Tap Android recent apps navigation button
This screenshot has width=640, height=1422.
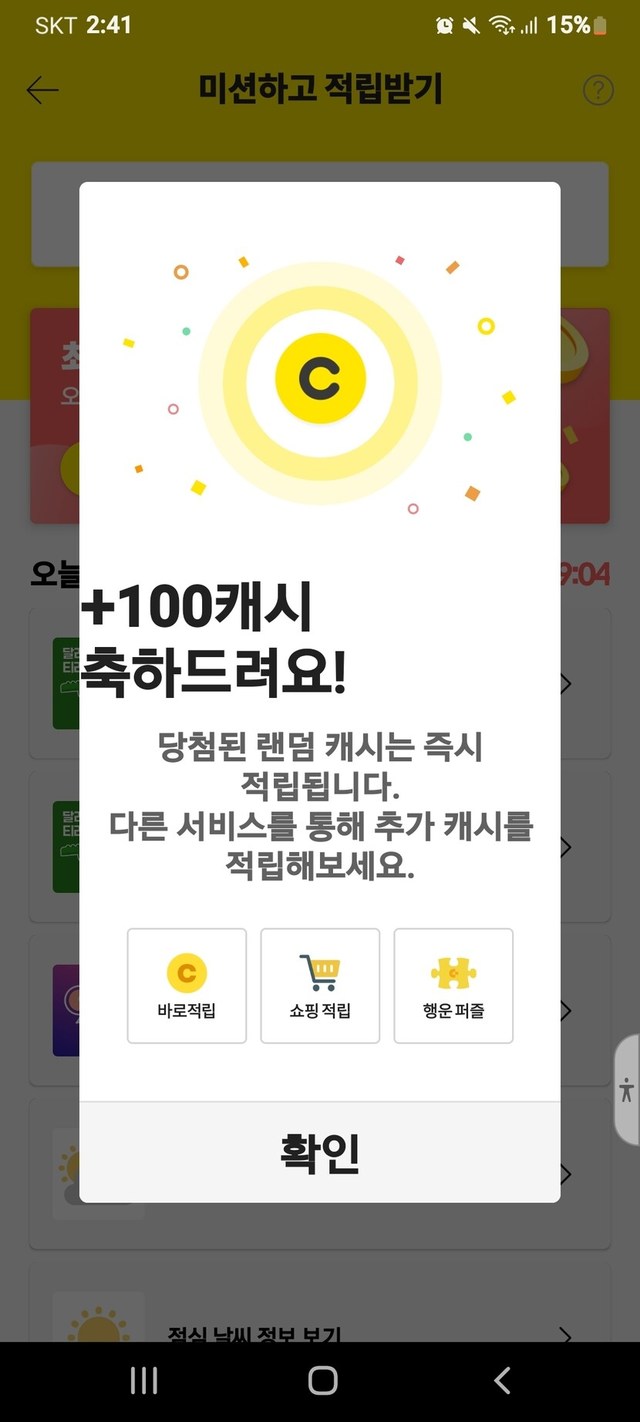pyautogui.click(x=144, y=1381)
